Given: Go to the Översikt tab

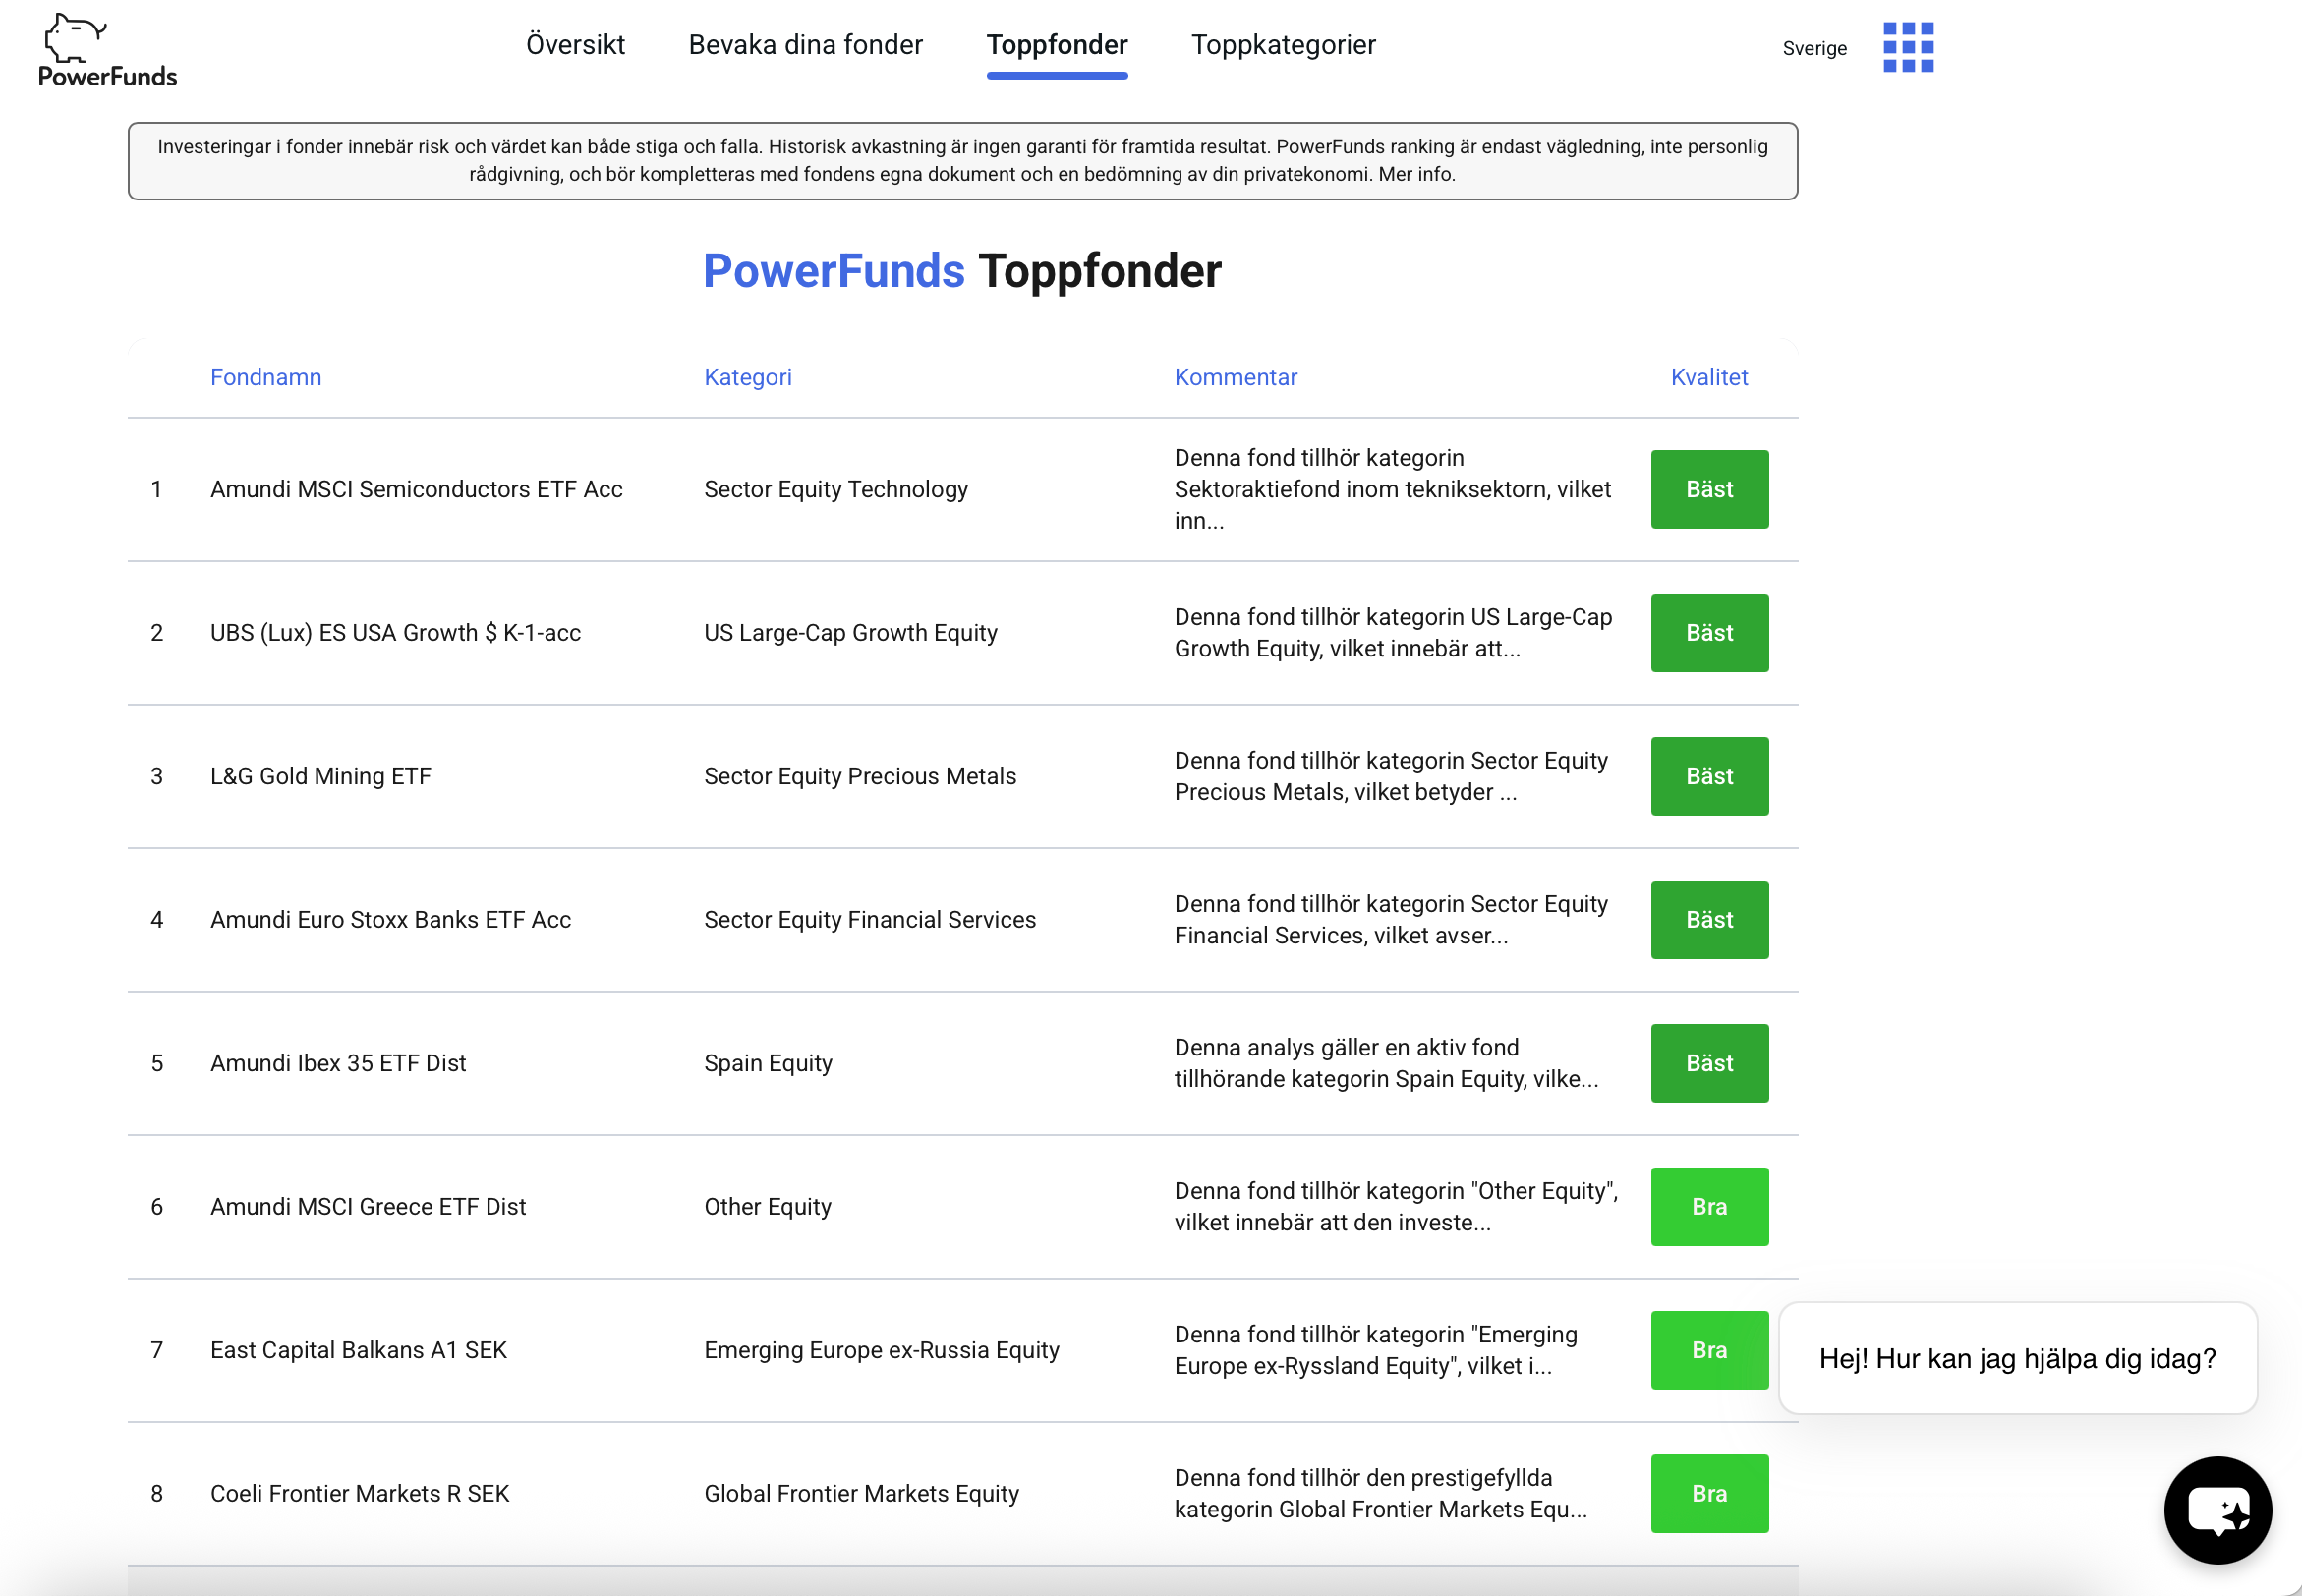Looking at the screenshot, I should point(575,45).
